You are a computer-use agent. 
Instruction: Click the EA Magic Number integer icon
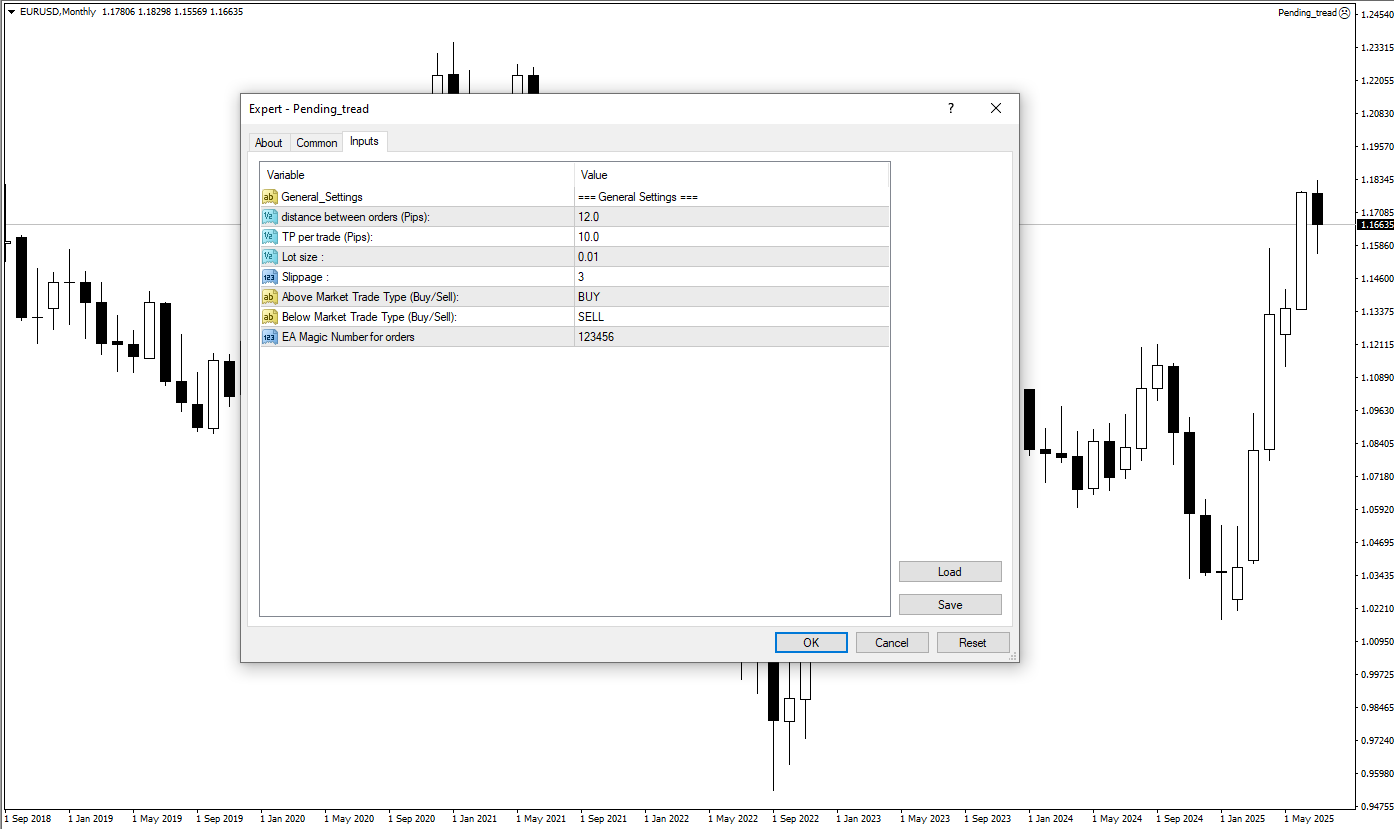coord(269,337)
